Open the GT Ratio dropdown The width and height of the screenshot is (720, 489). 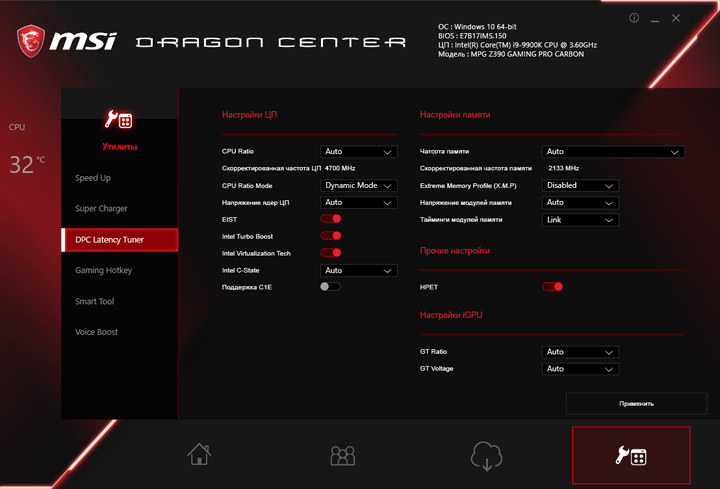click(580, 352)
